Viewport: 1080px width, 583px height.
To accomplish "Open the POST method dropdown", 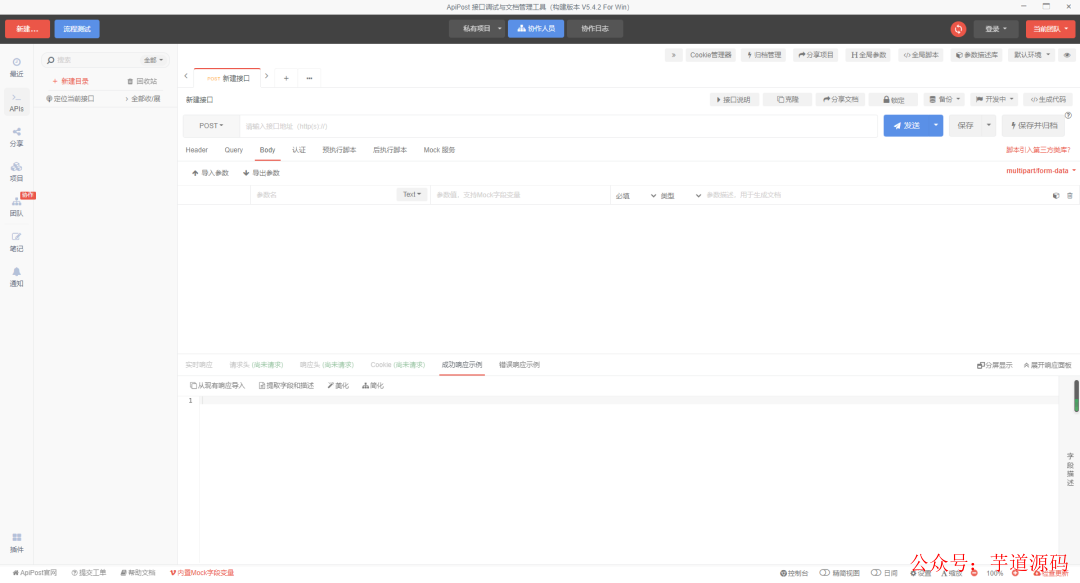I will pos(211,126).
